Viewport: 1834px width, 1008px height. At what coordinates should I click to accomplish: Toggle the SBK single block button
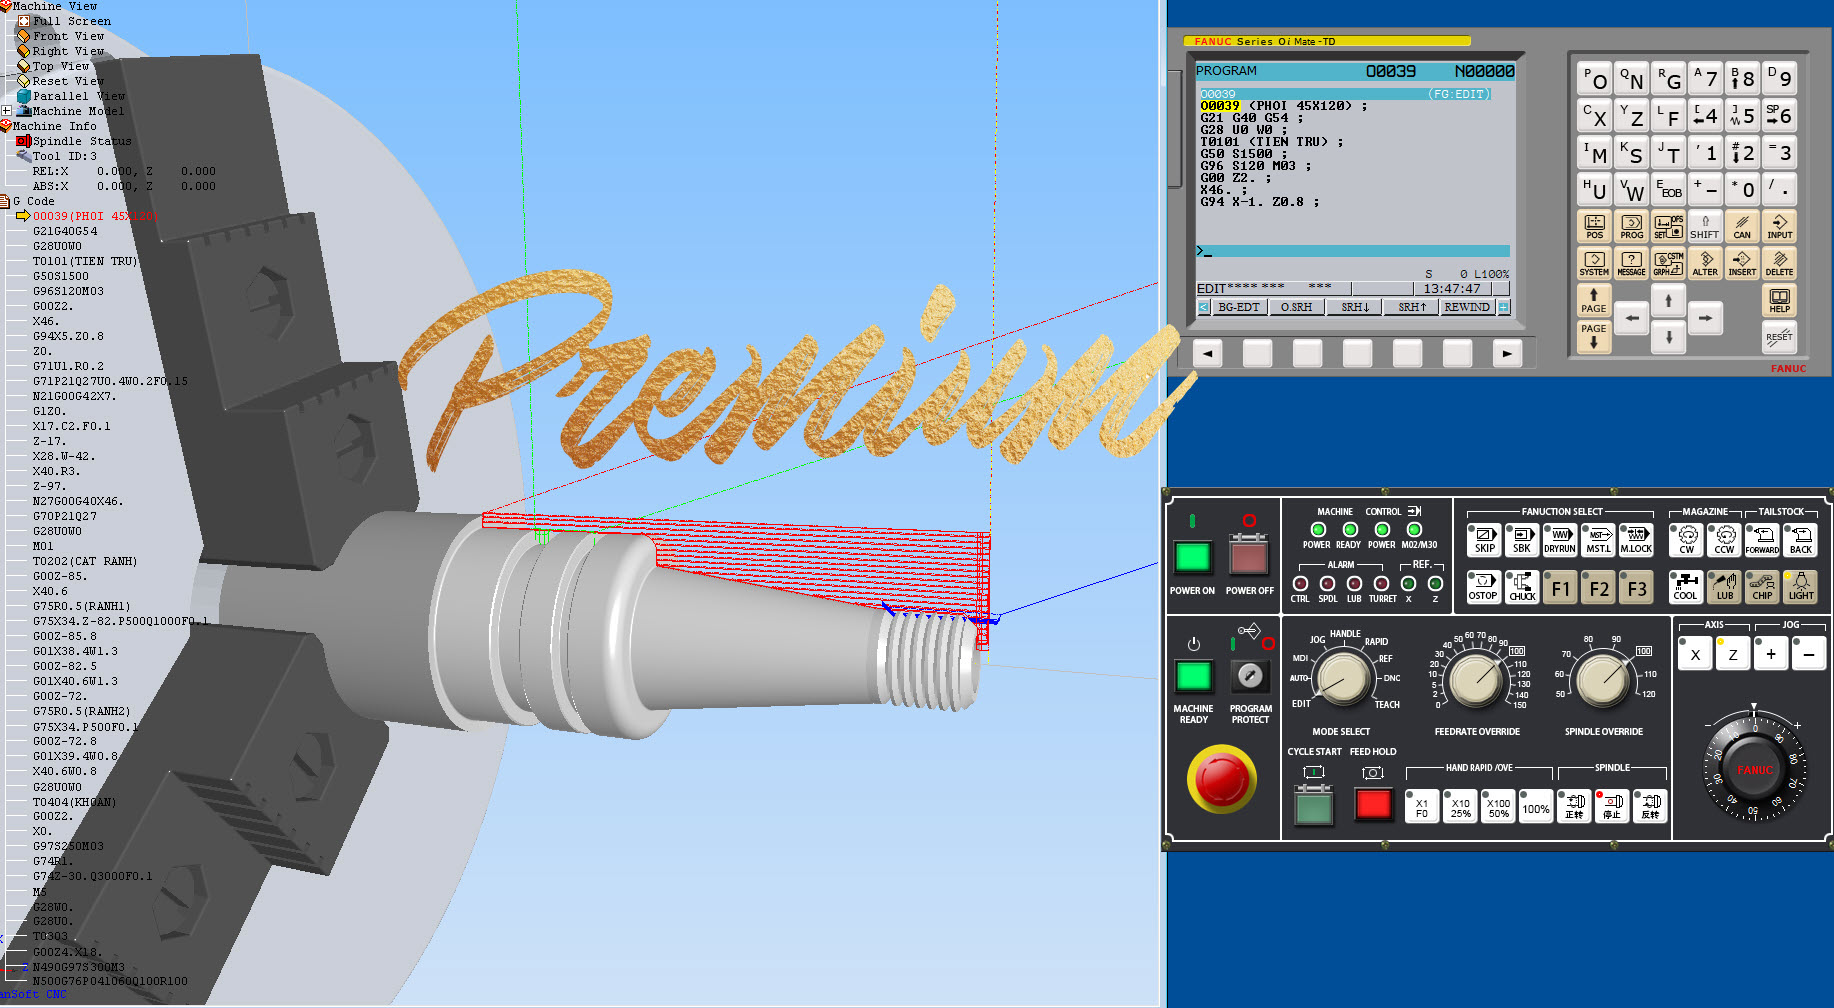(1521, 540)
